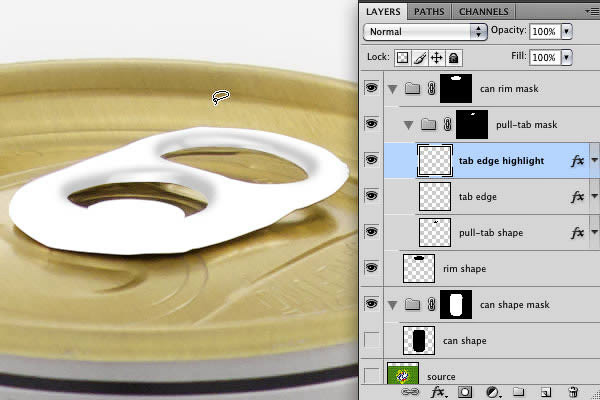Click folder icon of pull-tab mask group
This screenshot has width=600, height=400.
tap(429, 124)
